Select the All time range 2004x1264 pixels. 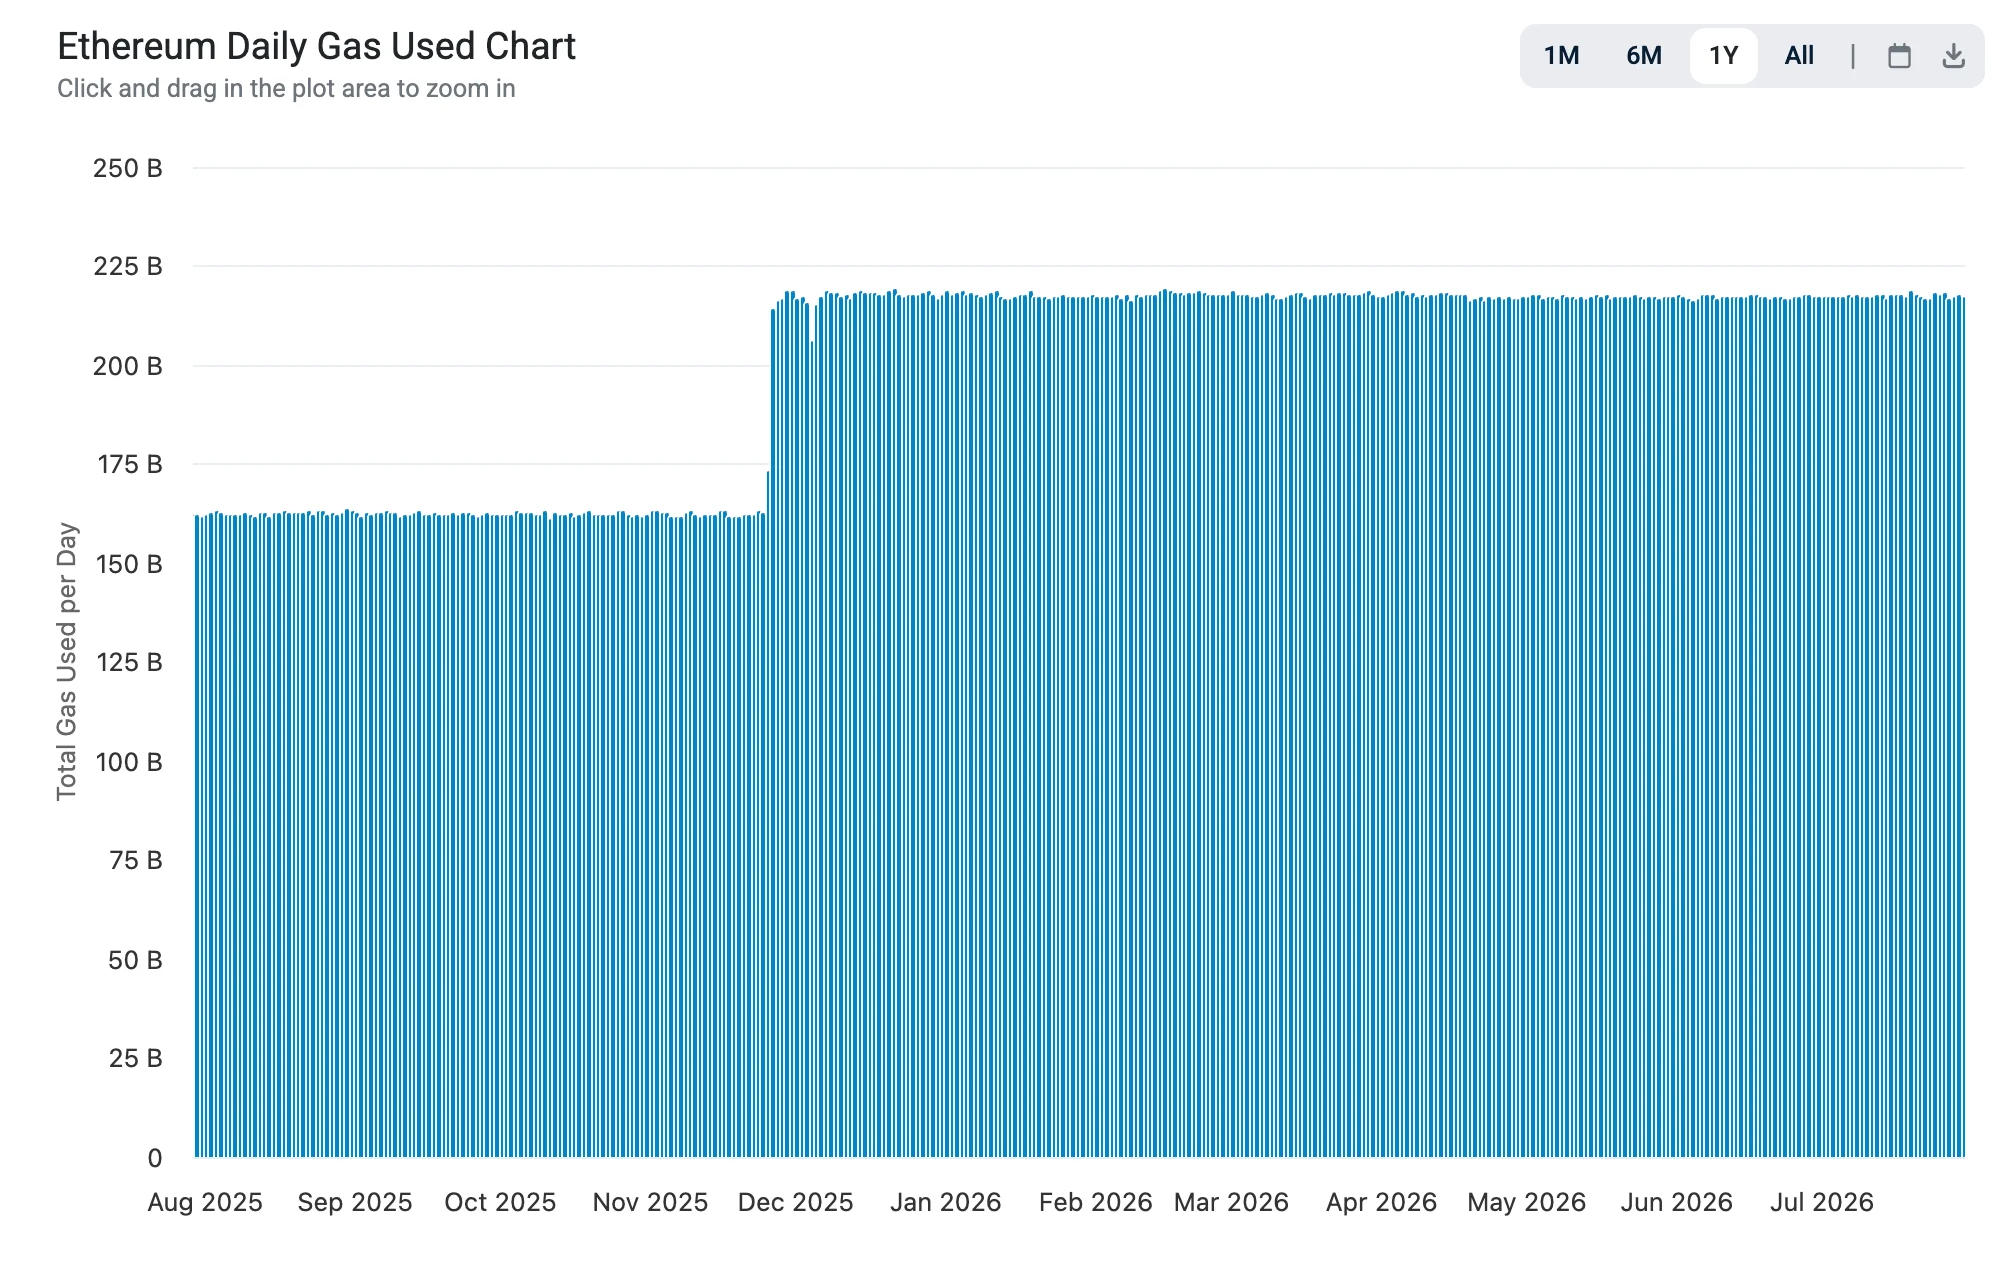(1799, 56)
